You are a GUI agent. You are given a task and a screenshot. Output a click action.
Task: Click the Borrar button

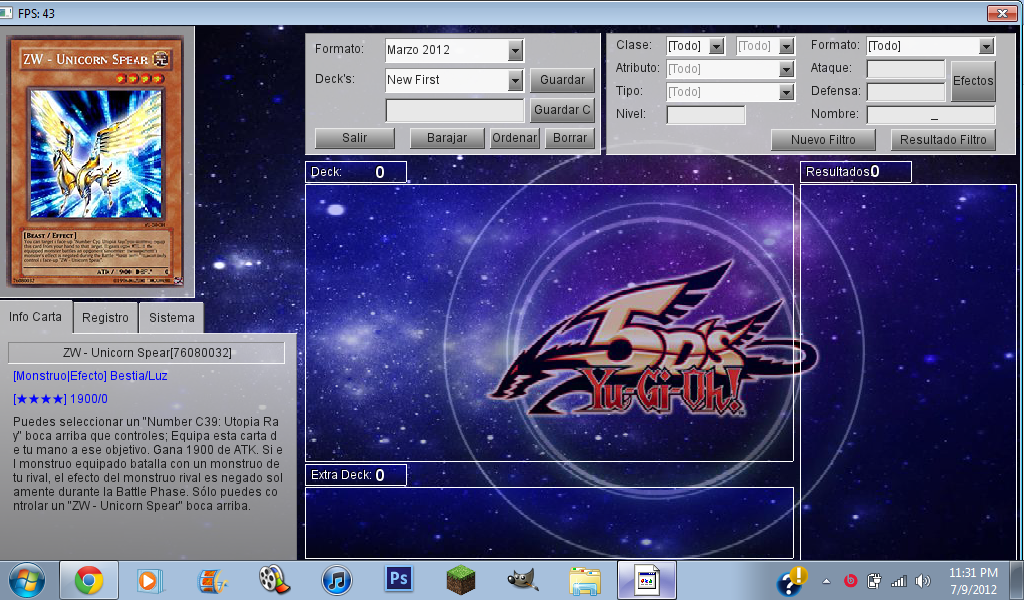click(570, 138)
